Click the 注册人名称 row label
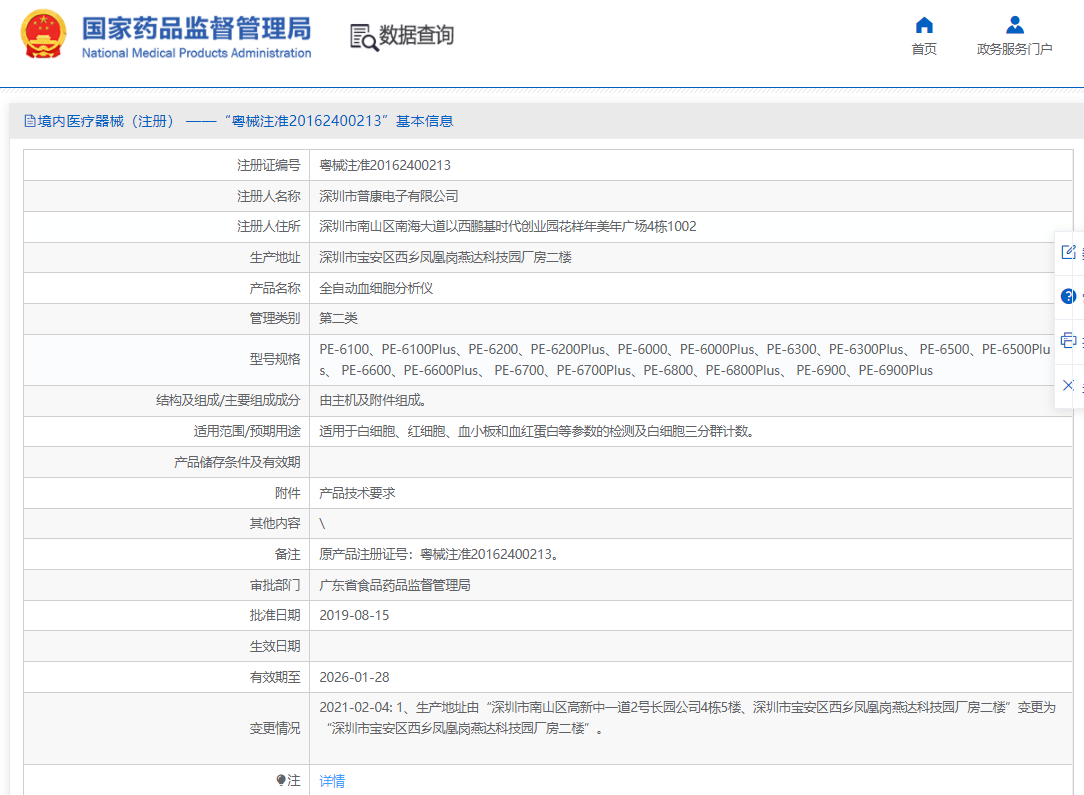This screenshot has width=1084, height=795. (x=268, y=196)
